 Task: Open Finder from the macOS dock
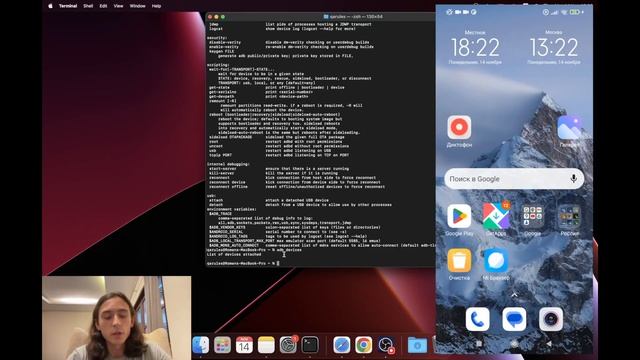(200, 345)
